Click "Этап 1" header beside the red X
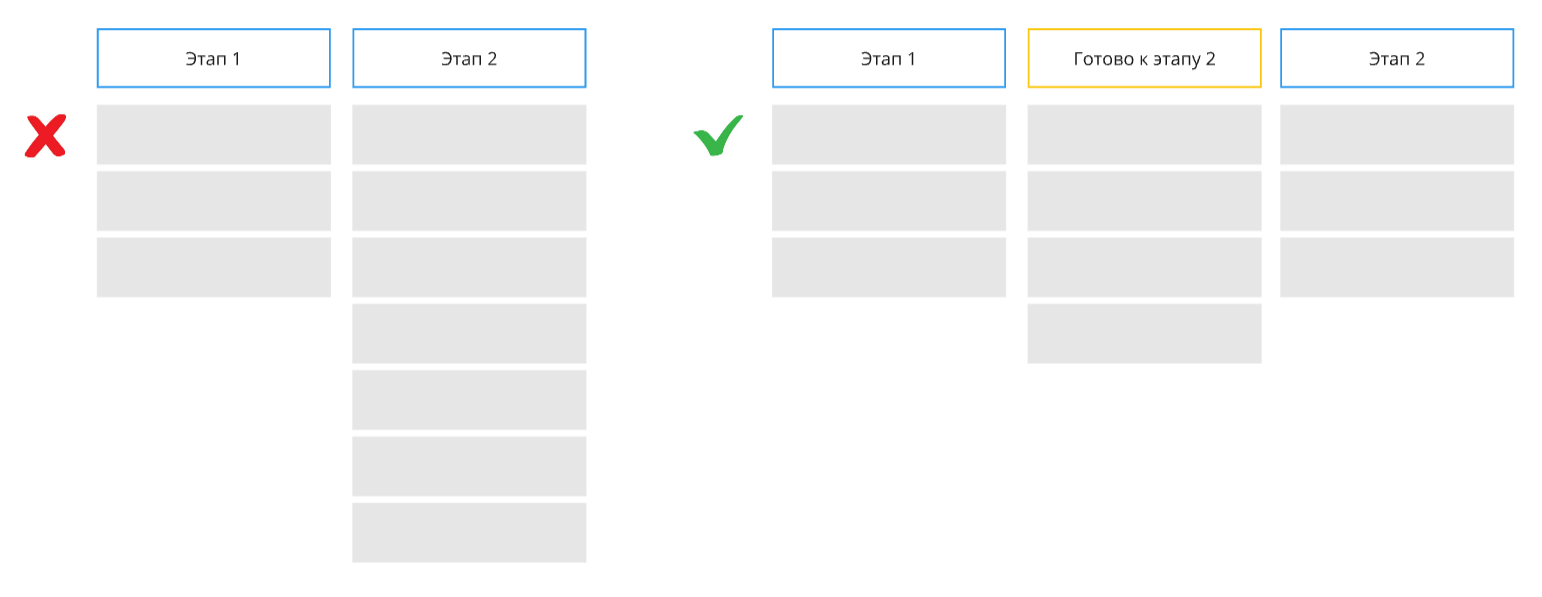 [x=213, y=58]
